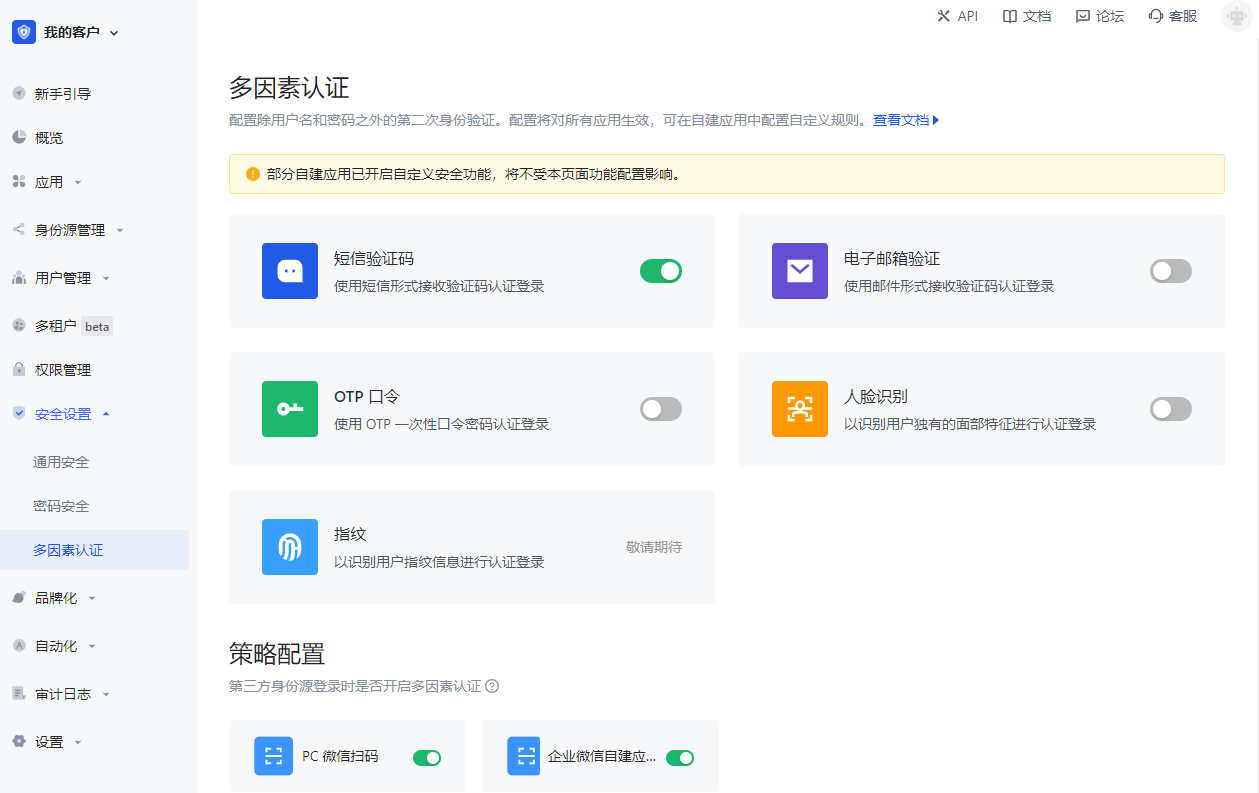Go to 通用安全 settings page
The image size is (1259, 793).
[x=61, y=462]
